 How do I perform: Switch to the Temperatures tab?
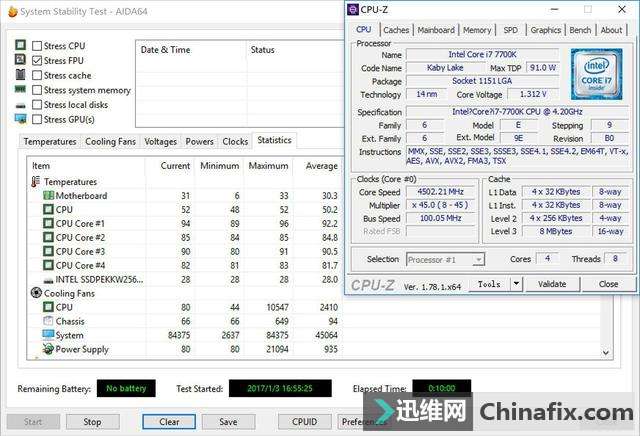[50, 142]
